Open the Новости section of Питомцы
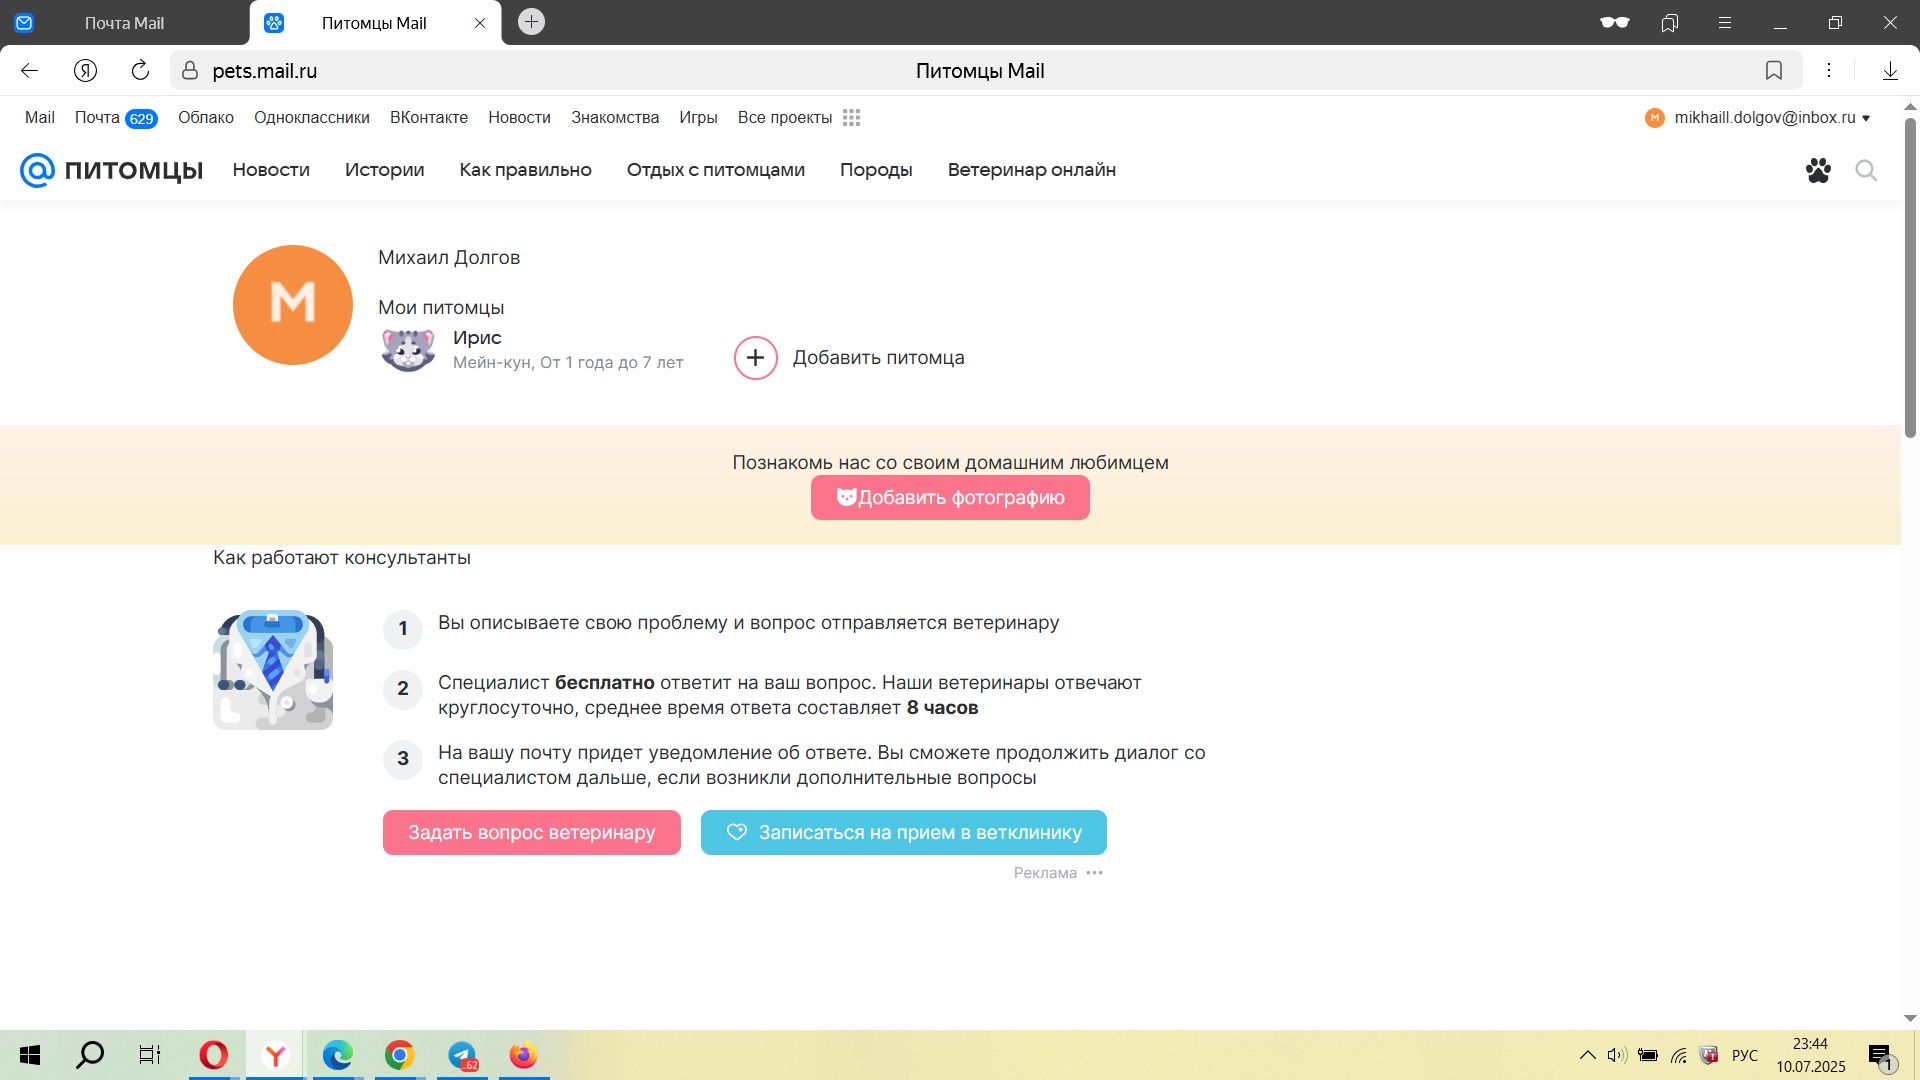 coord(271,170)
